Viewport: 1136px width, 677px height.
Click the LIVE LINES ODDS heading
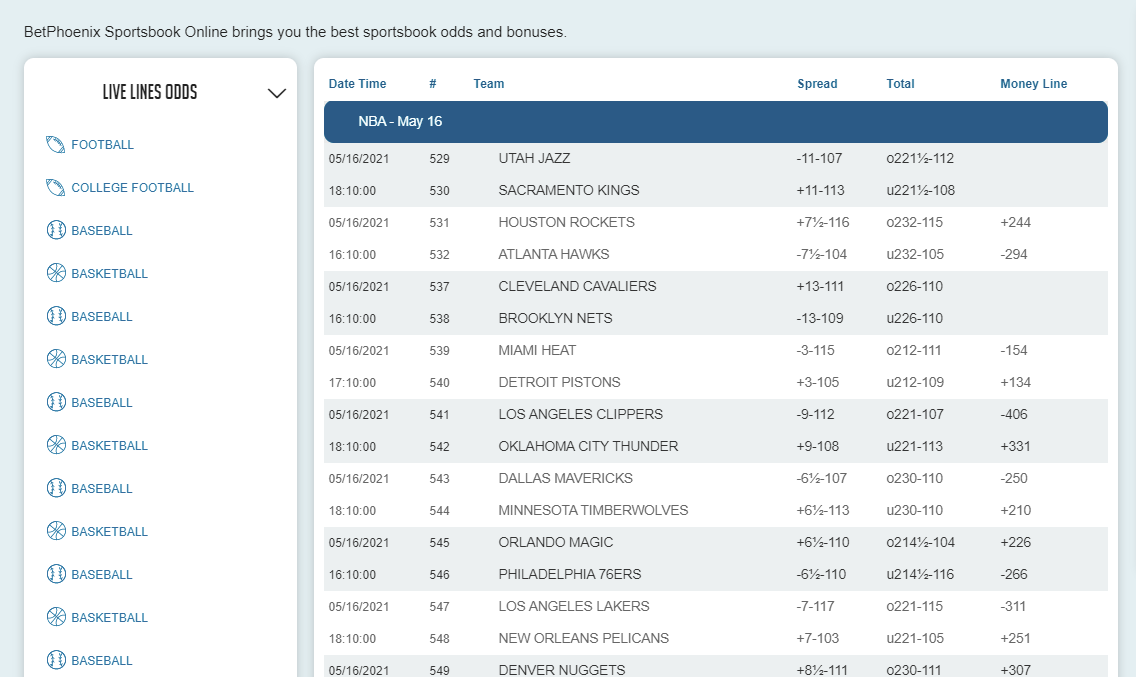pos(150,92)
